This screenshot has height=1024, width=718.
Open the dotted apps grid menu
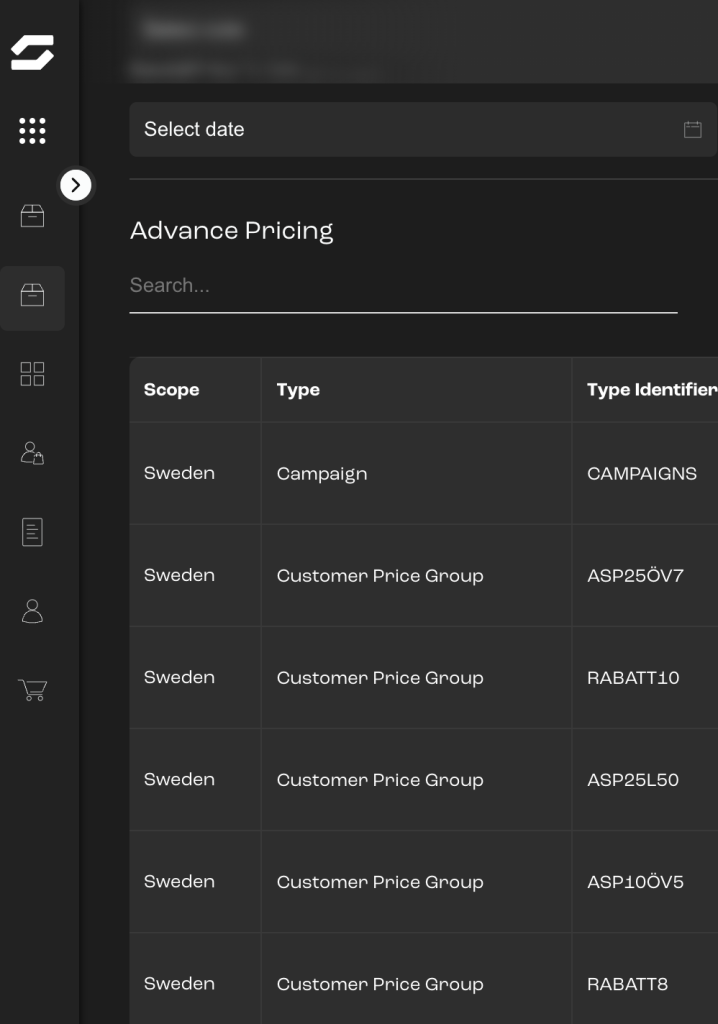click(x=32, y=131)
